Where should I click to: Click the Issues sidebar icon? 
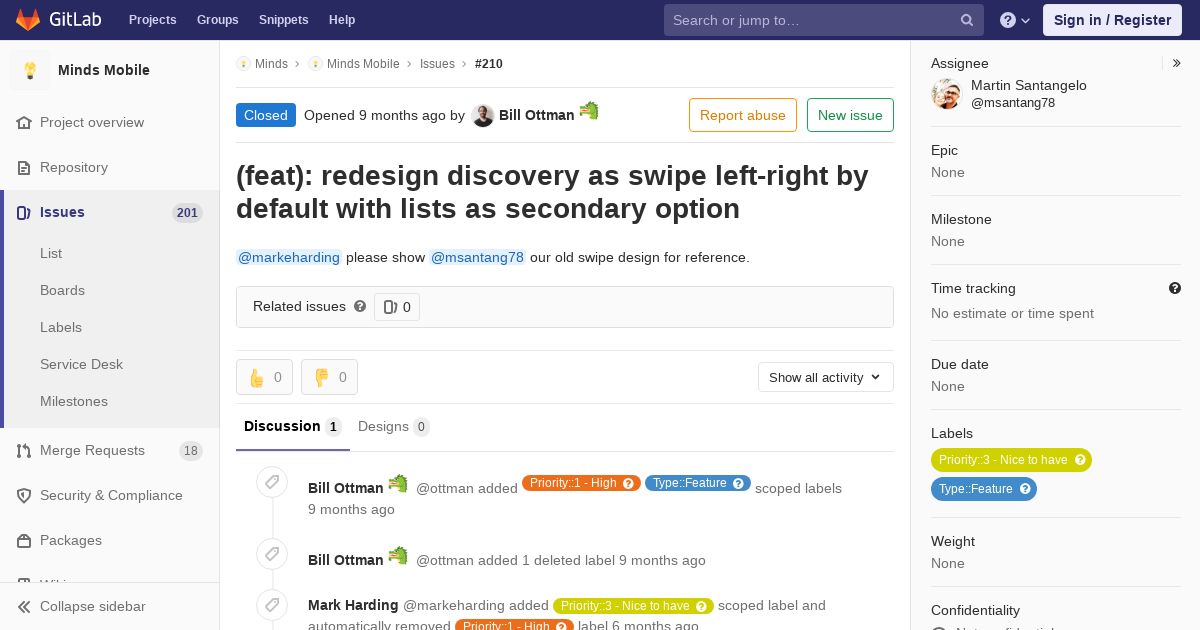[24, 212]
